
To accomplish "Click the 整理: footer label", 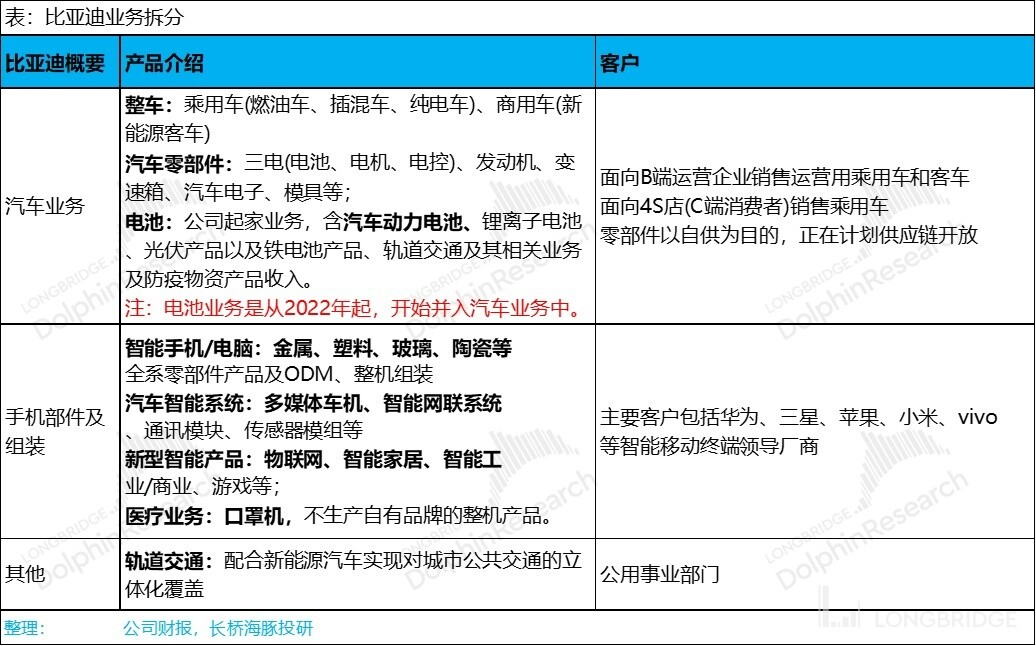I will (25, 628).
